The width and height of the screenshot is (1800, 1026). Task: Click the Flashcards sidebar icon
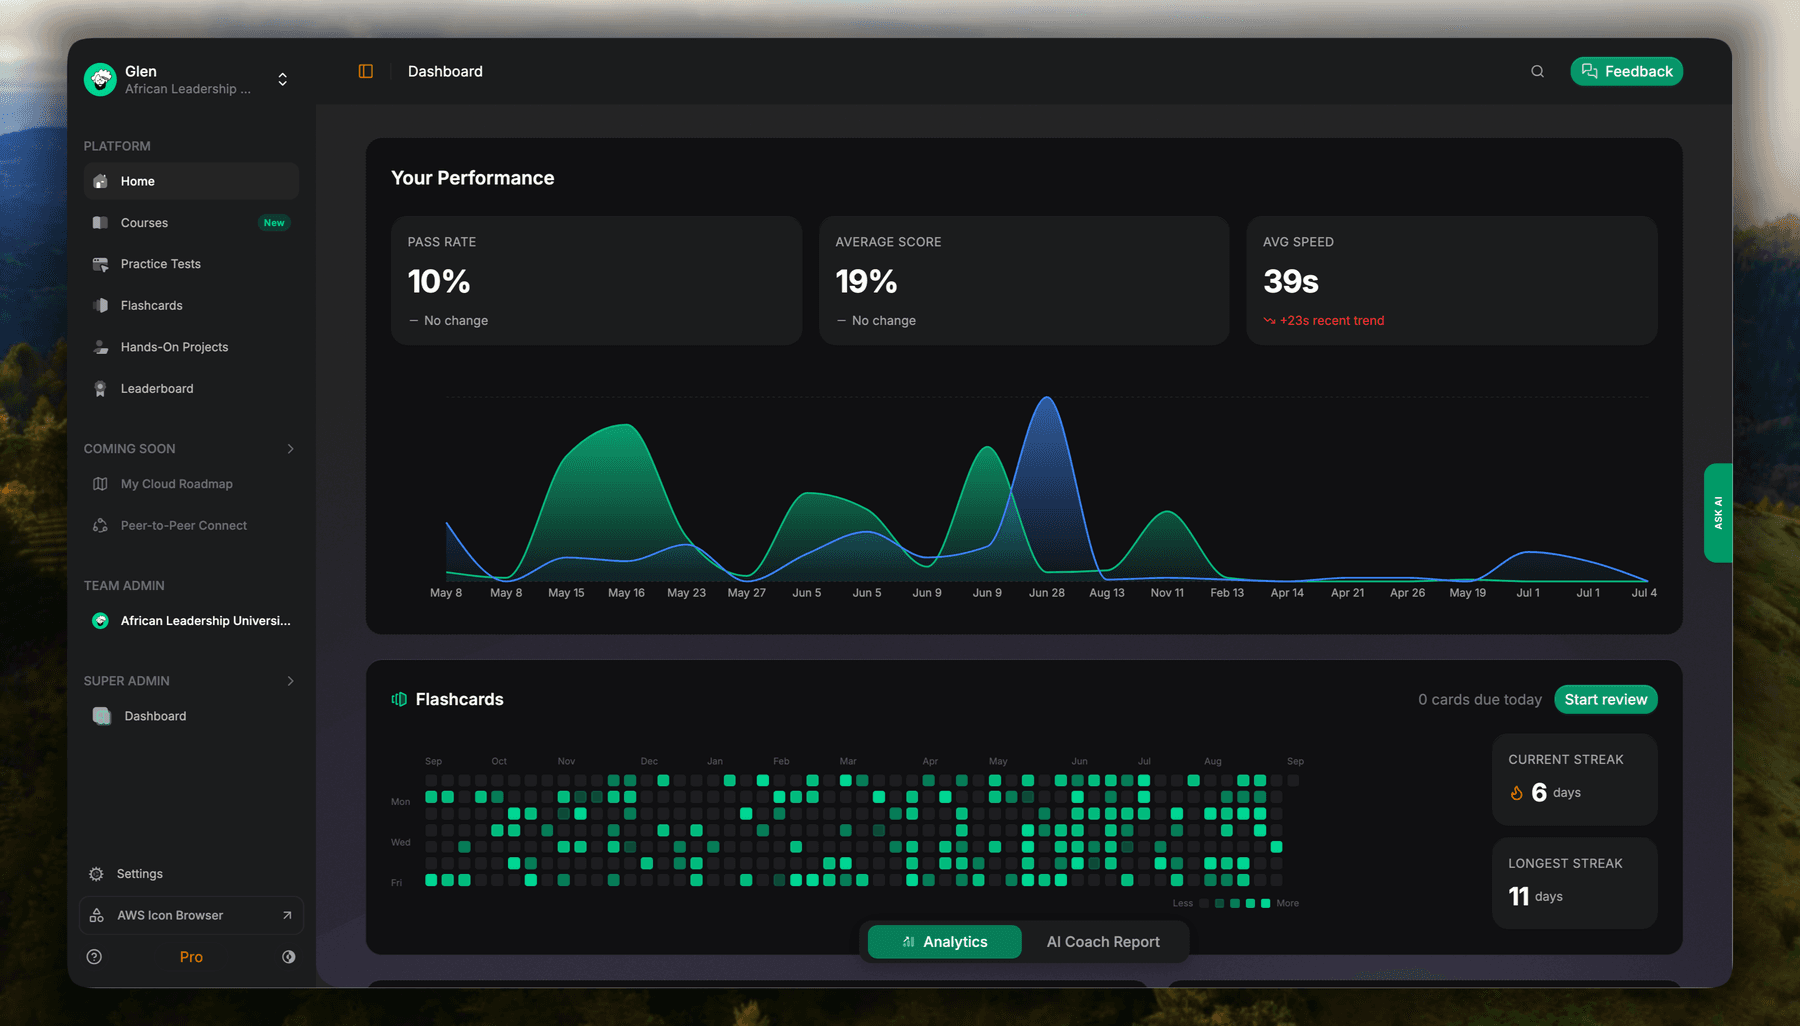pos(100,305)
